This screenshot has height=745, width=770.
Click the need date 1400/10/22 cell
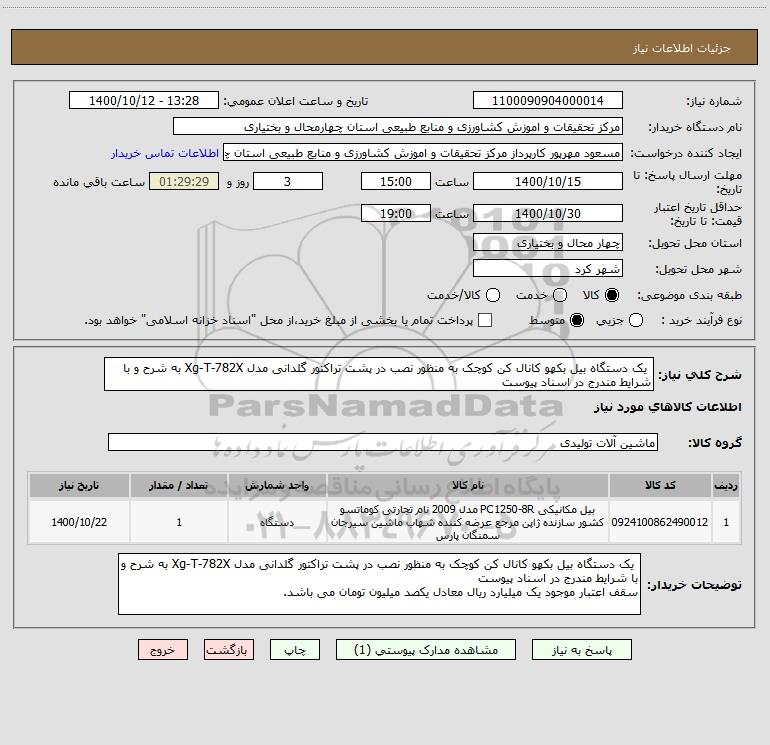[79, 522]
